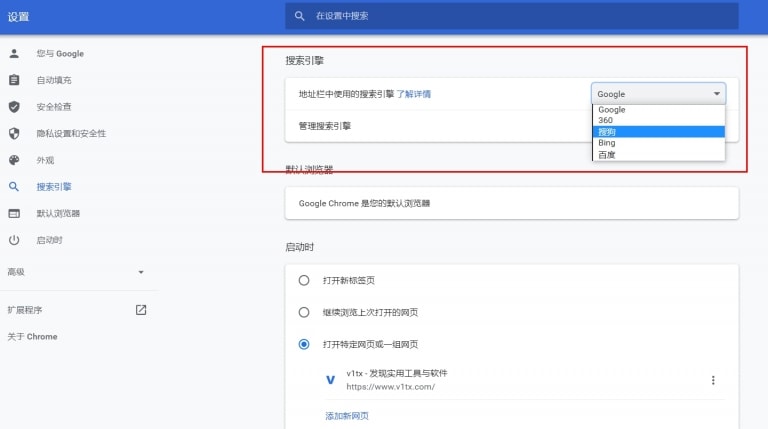Click the Google Chrome 是您的默认浏览器 text
This screenshot has width=768, height=429.
point(364,203)
